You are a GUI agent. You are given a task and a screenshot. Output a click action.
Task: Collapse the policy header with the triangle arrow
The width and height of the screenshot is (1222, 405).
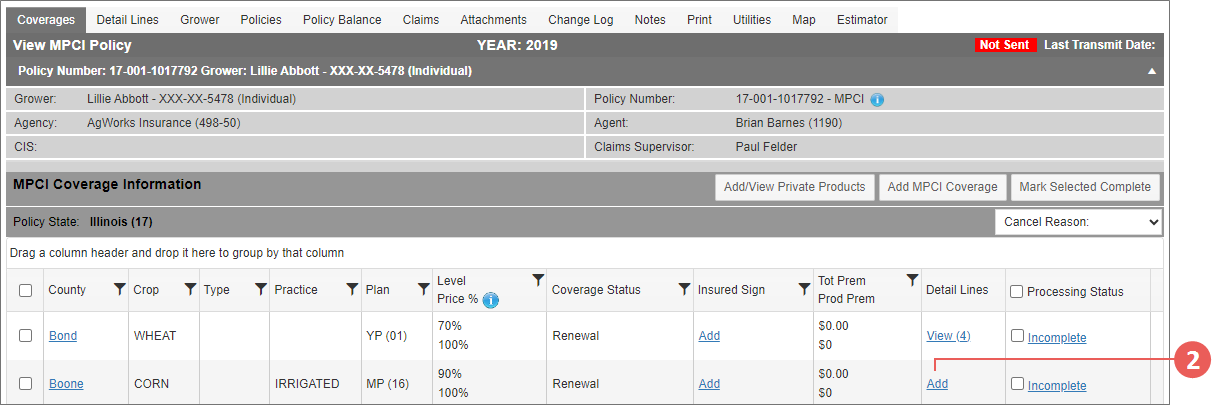click(1152, 72)
